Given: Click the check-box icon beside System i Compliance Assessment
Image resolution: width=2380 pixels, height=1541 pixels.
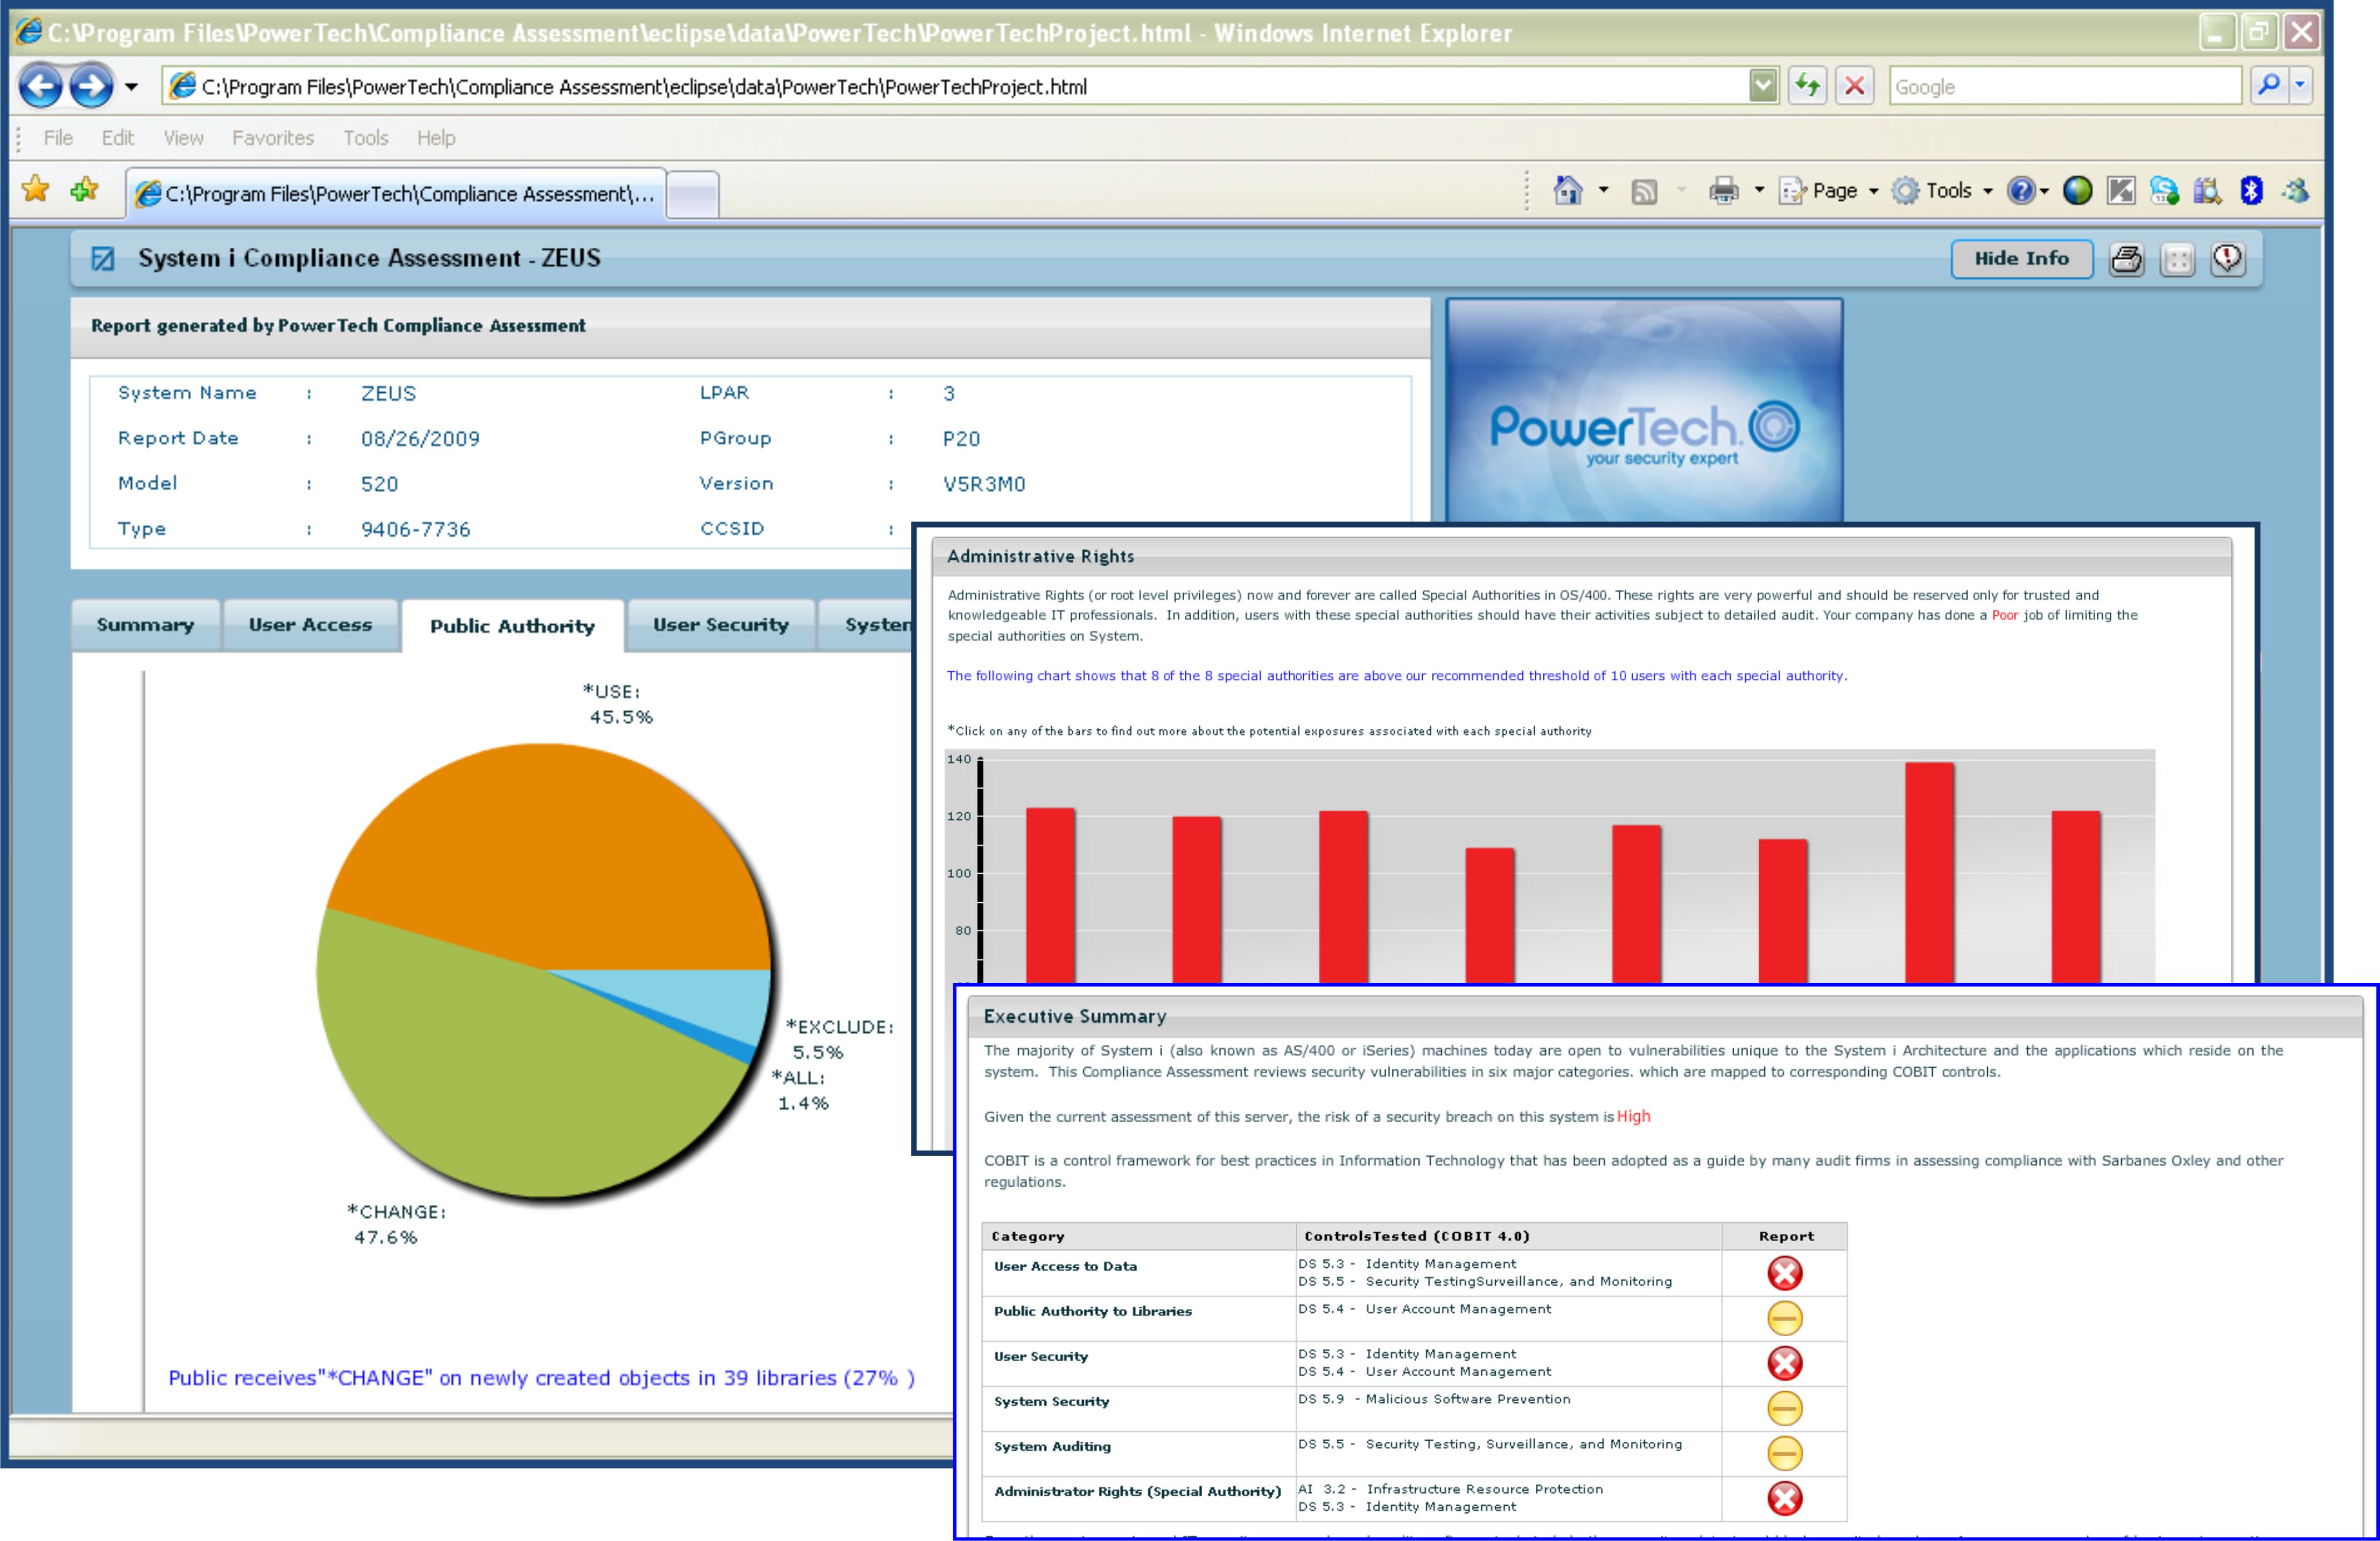Looking at the screenshot, I should pyautogui.click(x=102, y=259).
